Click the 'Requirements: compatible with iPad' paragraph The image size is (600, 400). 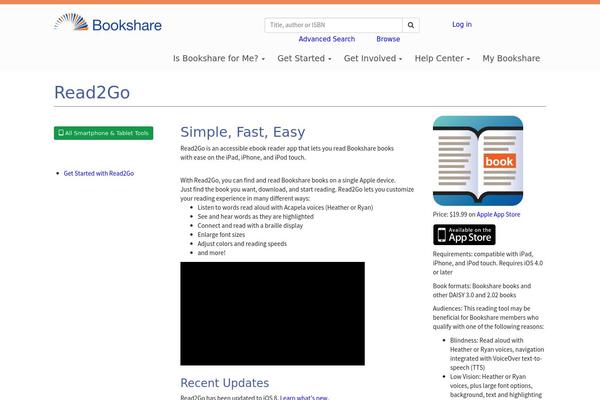(488, 263)
